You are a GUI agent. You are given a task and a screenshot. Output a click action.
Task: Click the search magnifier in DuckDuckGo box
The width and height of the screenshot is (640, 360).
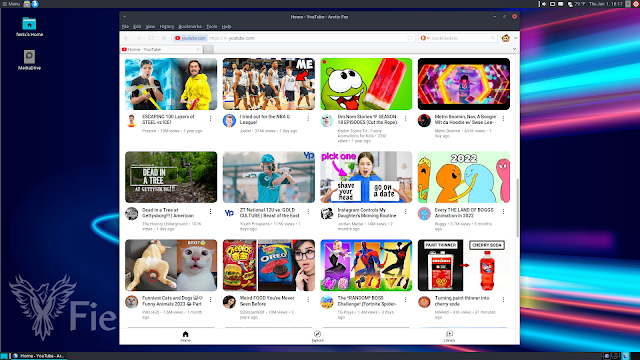tap(493, 38)
